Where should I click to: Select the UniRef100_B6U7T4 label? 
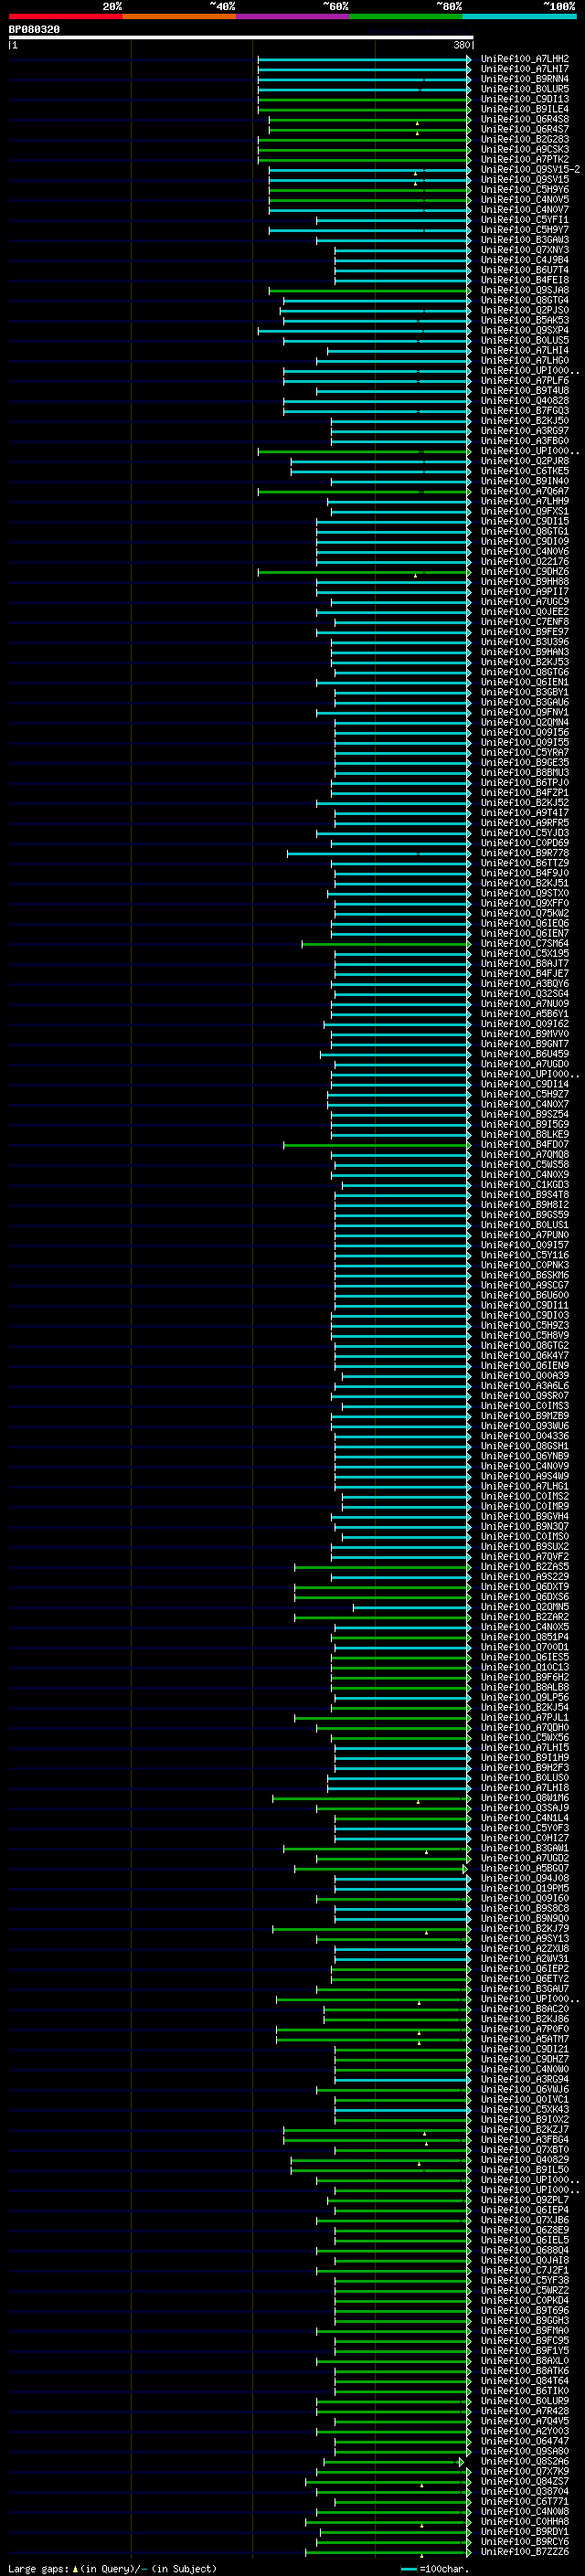click(x=524, y=270)
